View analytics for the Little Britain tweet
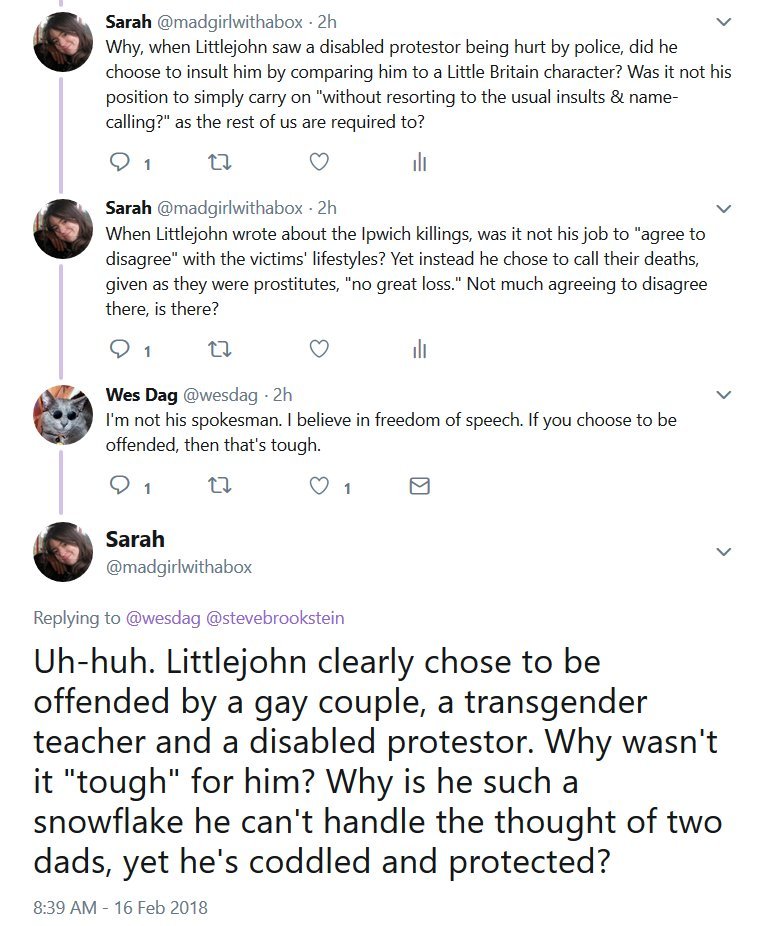The height and width of the screenshot is (926, 760). (x=420, y=162)
